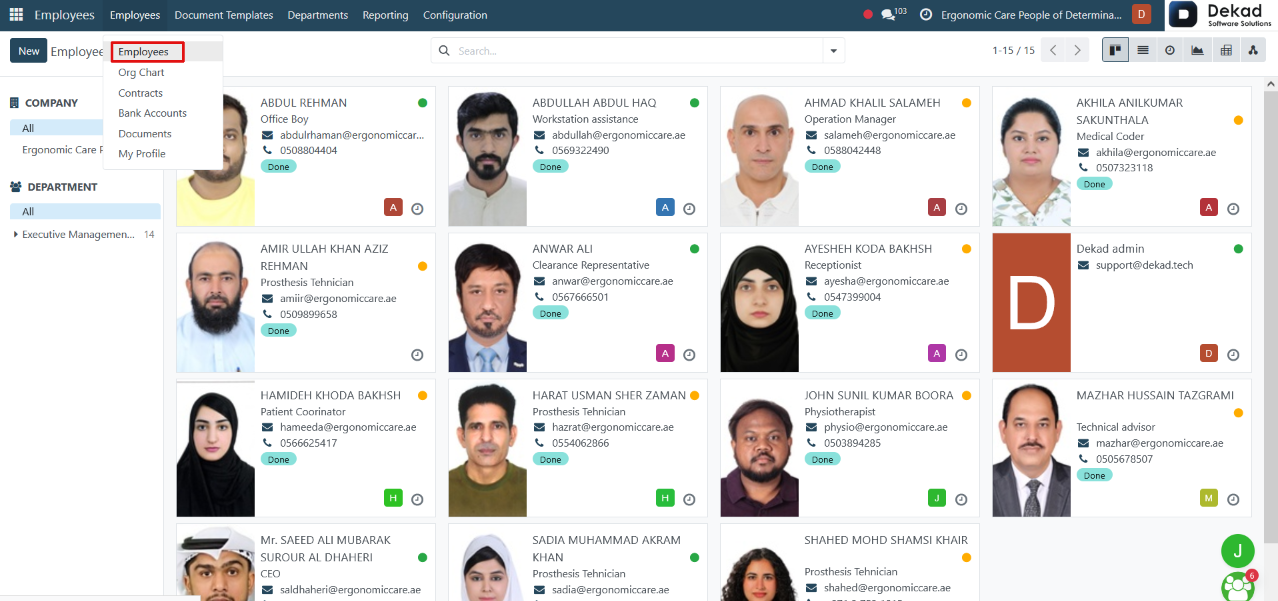Click the activity clock on ABDULLAH ABDUL HAQ card
Viewport: 1278px width, 601px height.
(x=689, y=209)
